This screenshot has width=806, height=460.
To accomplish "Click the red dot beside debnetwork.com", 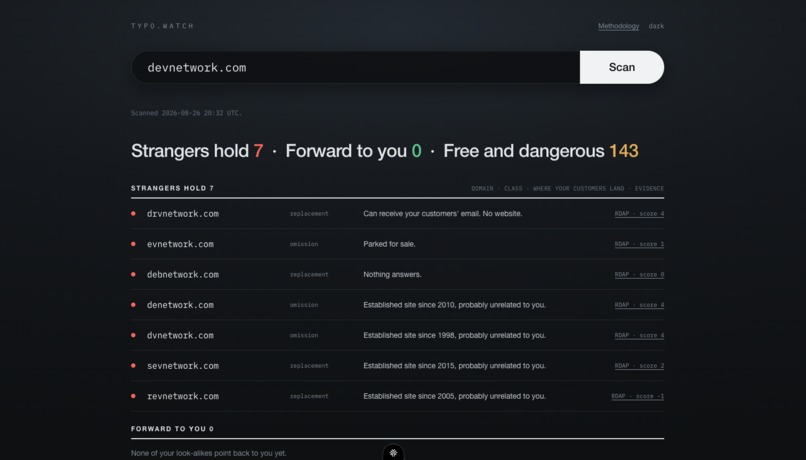I will point(134,274).
